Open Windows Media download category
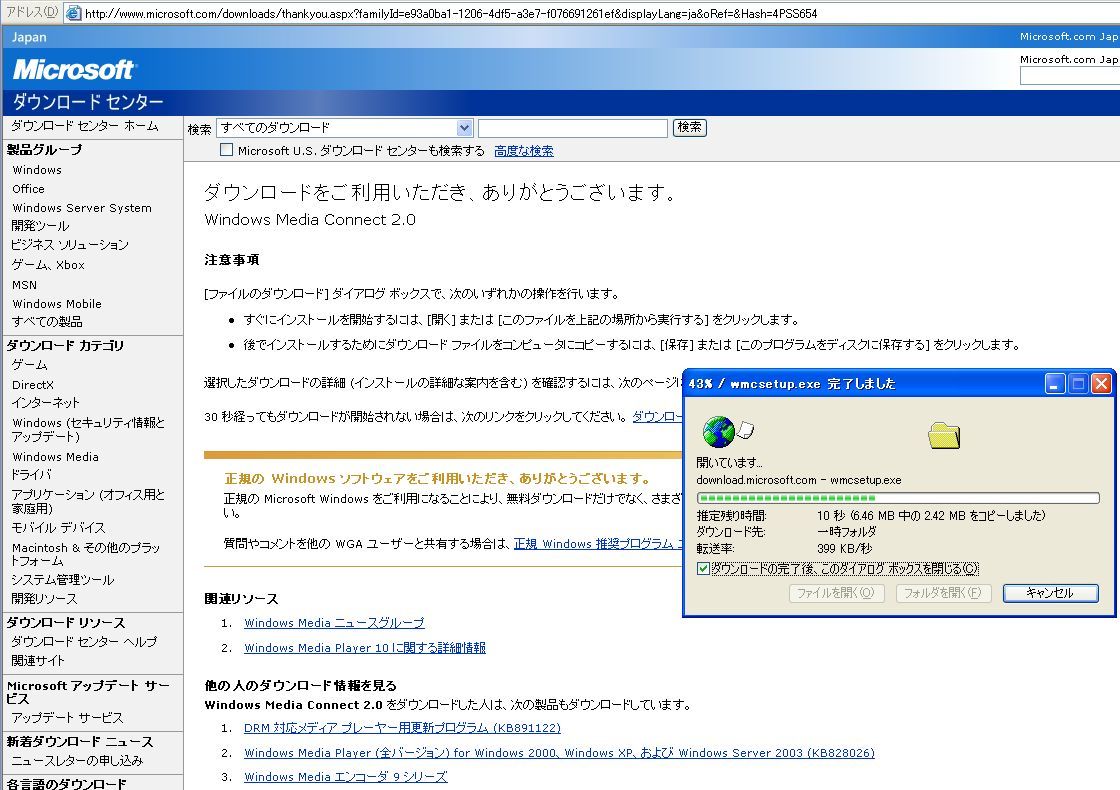The height and width of the screenshot is (790, 1120). [x=56, y=456]
